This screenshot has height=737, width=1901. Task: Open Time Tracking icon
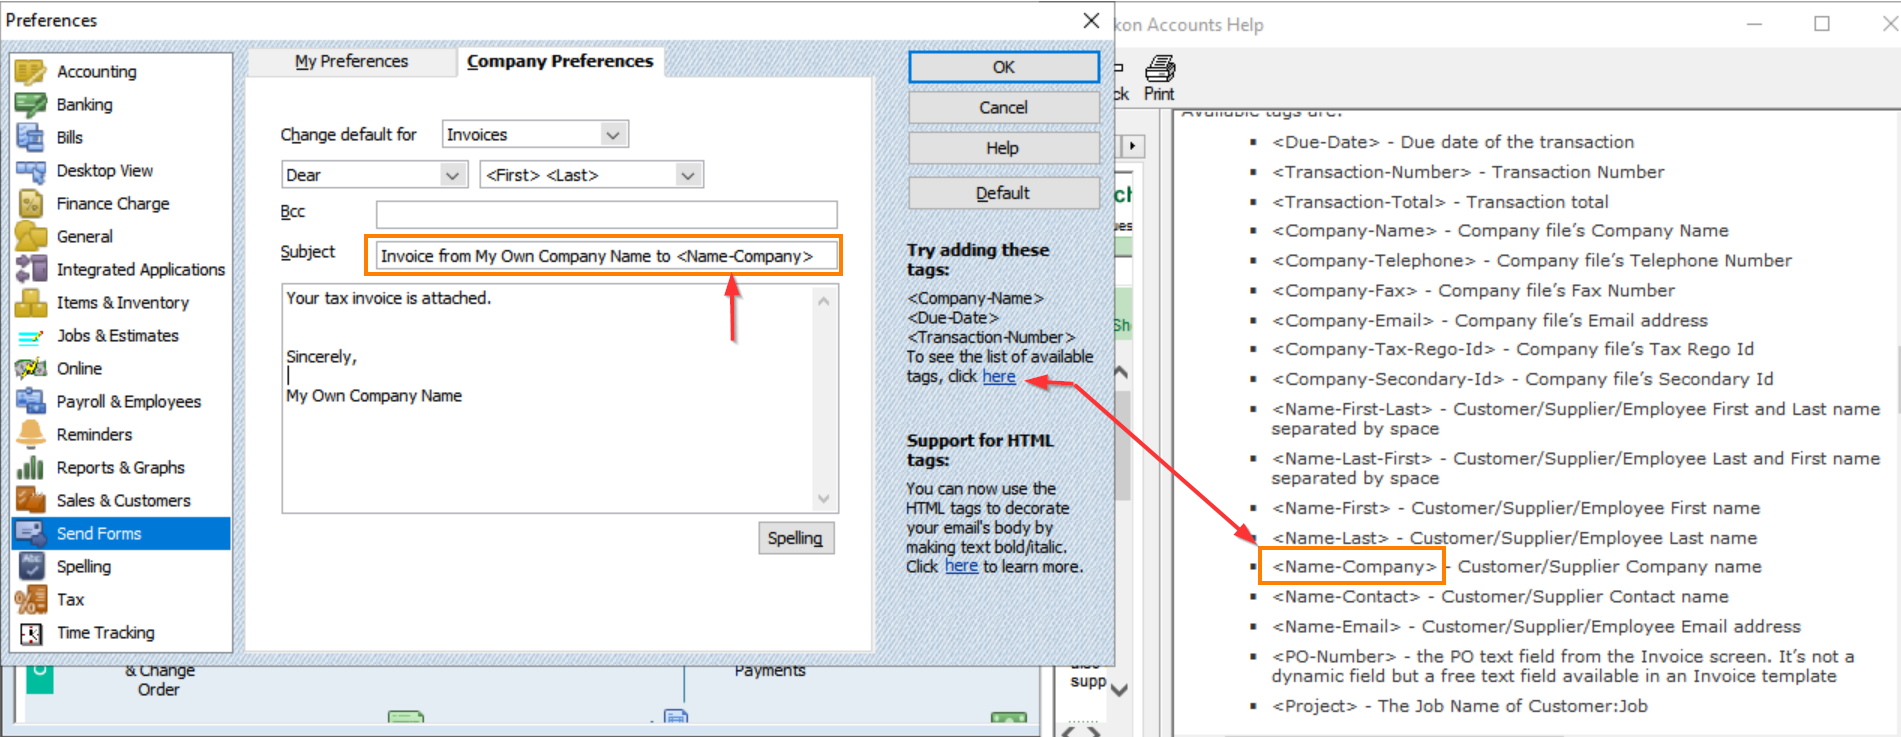(x=31, y=632)
